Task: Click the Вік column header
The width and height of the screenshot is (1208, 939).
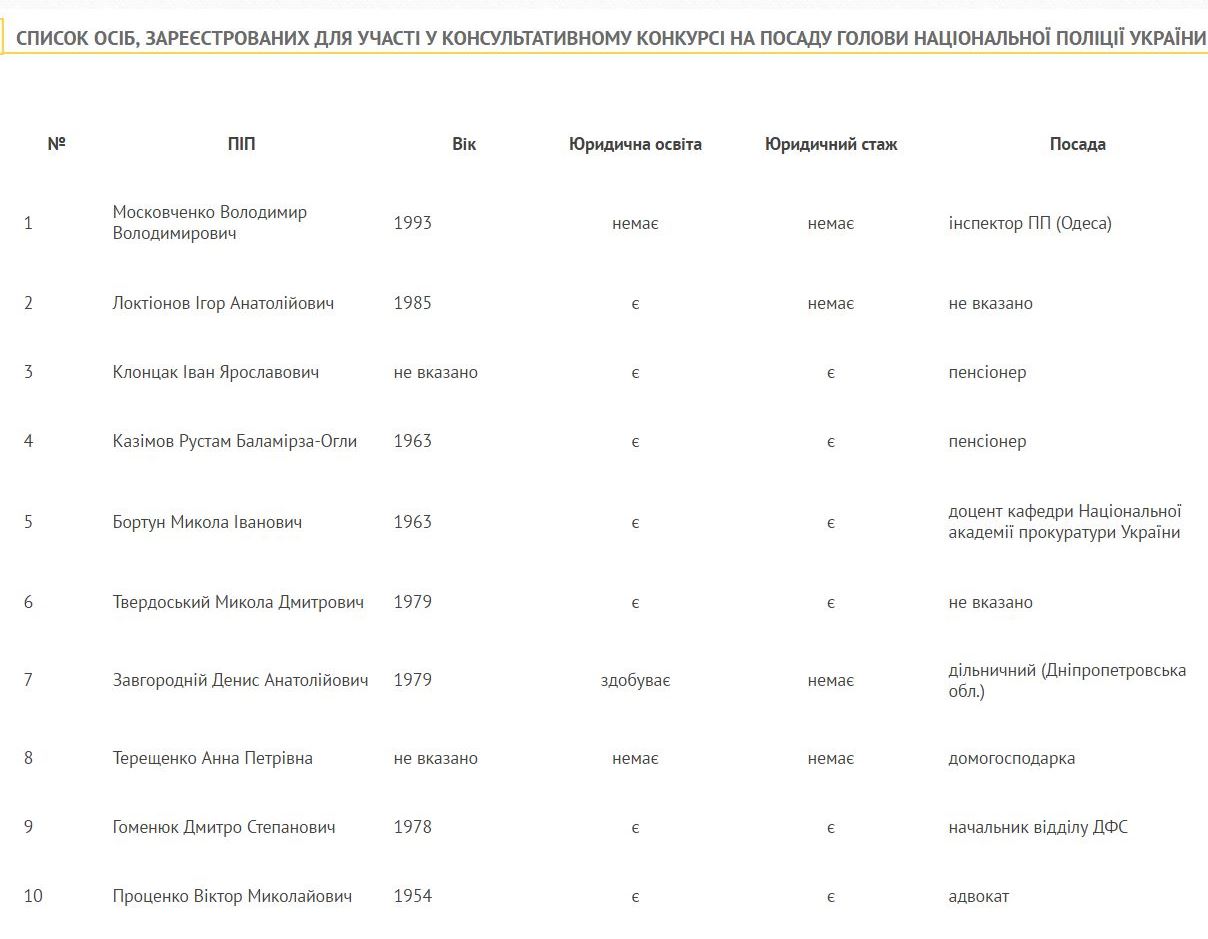Action: [464, 144]
